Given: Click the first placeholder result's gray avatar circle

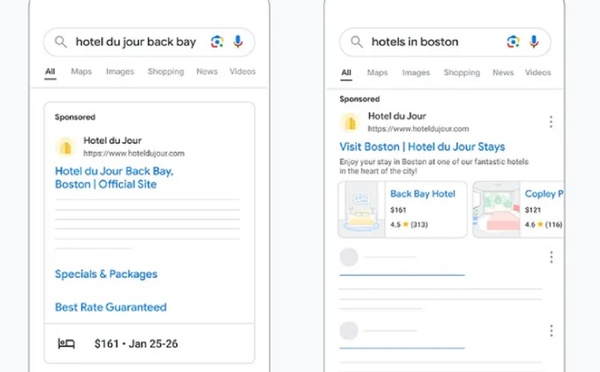Looking at the screenshot, I should 349,257.
